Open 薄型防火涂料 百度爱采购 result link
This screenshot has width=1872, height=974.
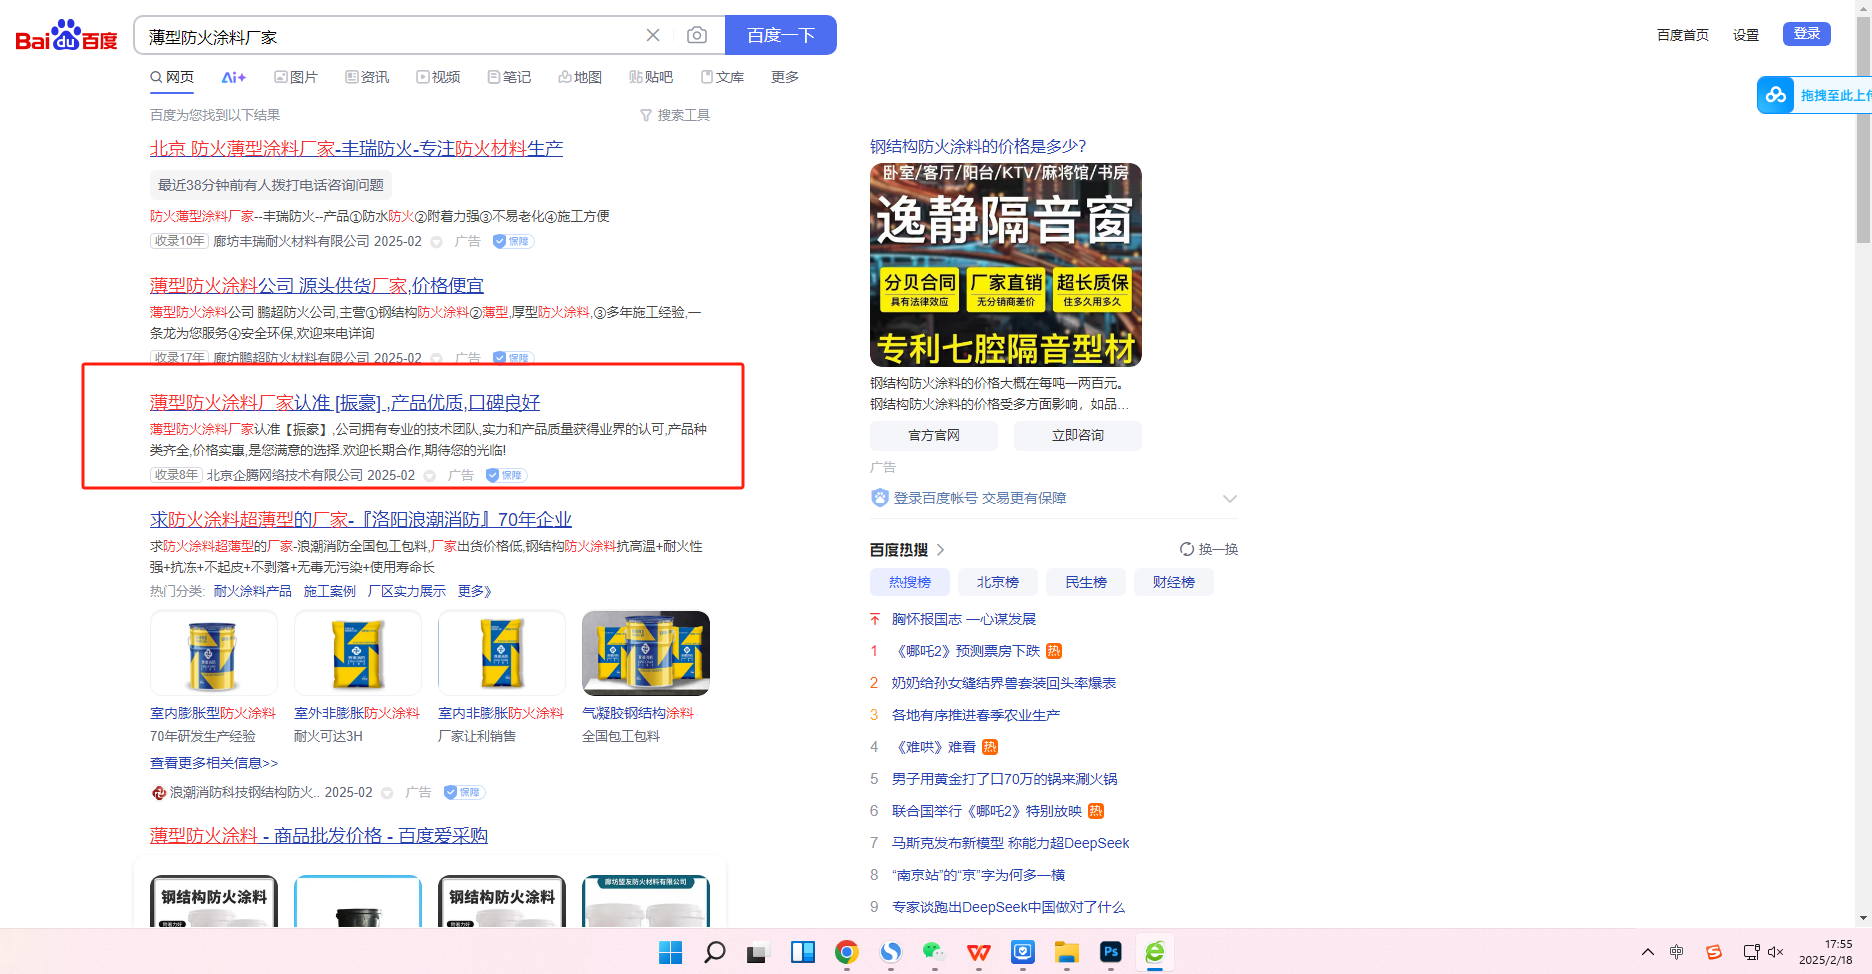(x=319, y=835)
